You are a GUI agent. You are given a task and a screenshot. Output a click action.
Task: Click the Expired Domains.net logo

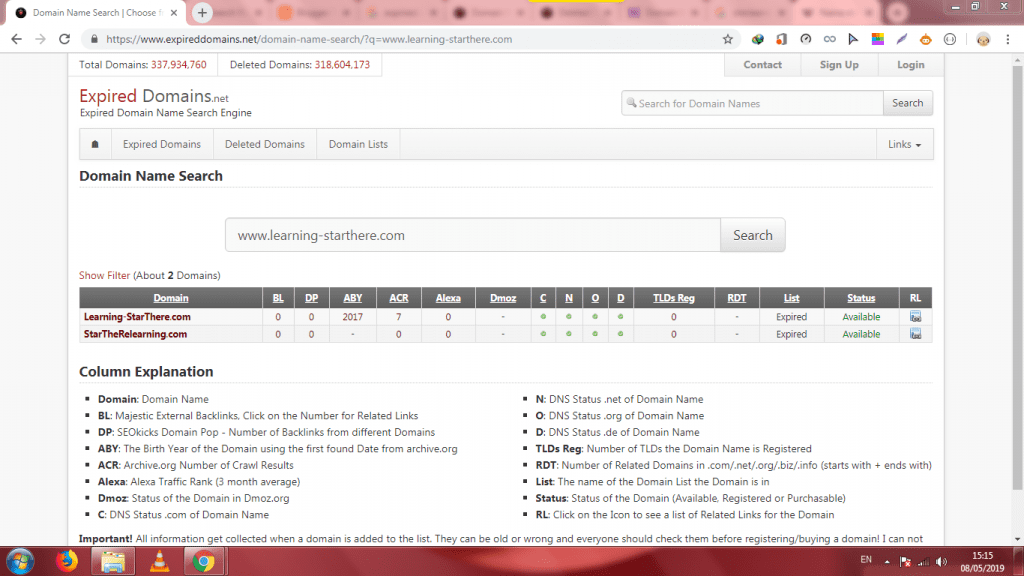pos(154,96)
